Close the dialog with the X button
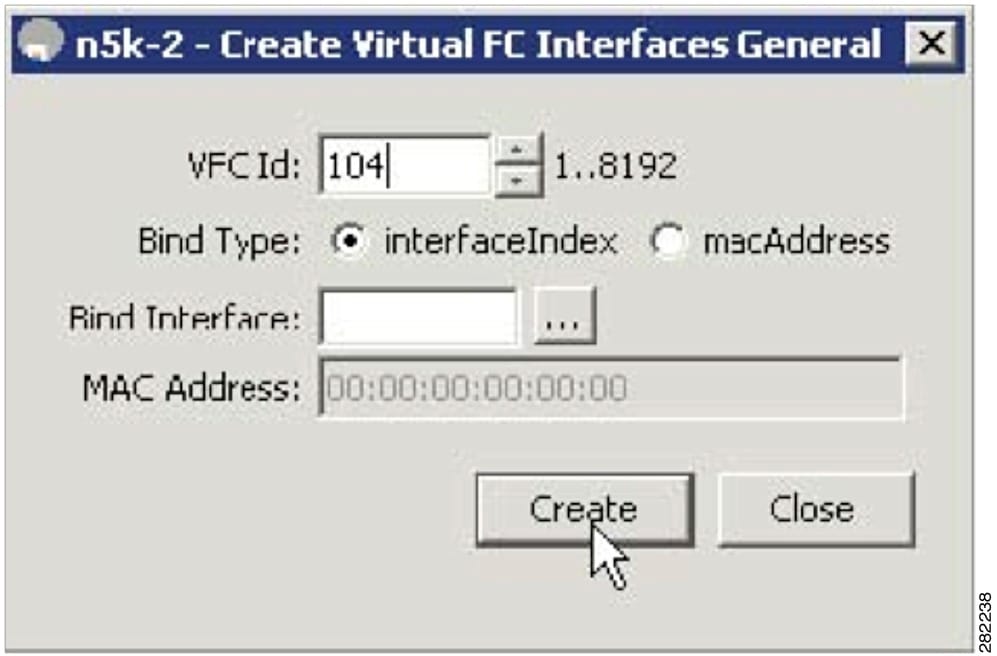This screenshot has height=656, width=997. (931, 43)
